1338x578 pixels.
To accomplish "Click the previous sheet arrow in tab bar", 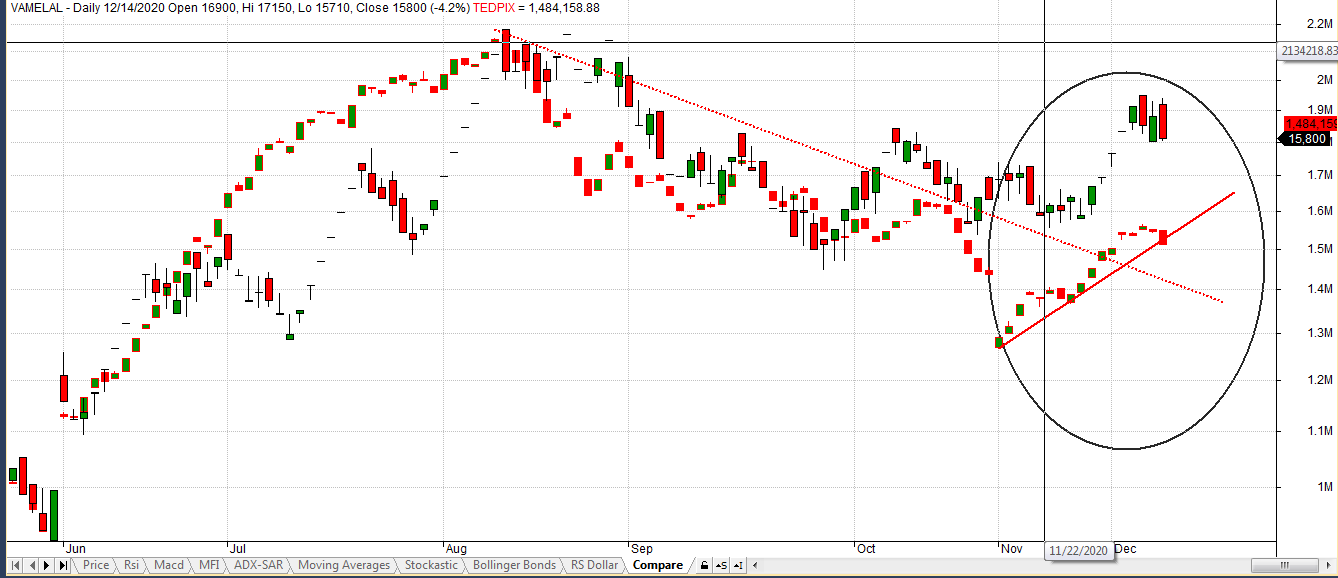I will point(30,566).
